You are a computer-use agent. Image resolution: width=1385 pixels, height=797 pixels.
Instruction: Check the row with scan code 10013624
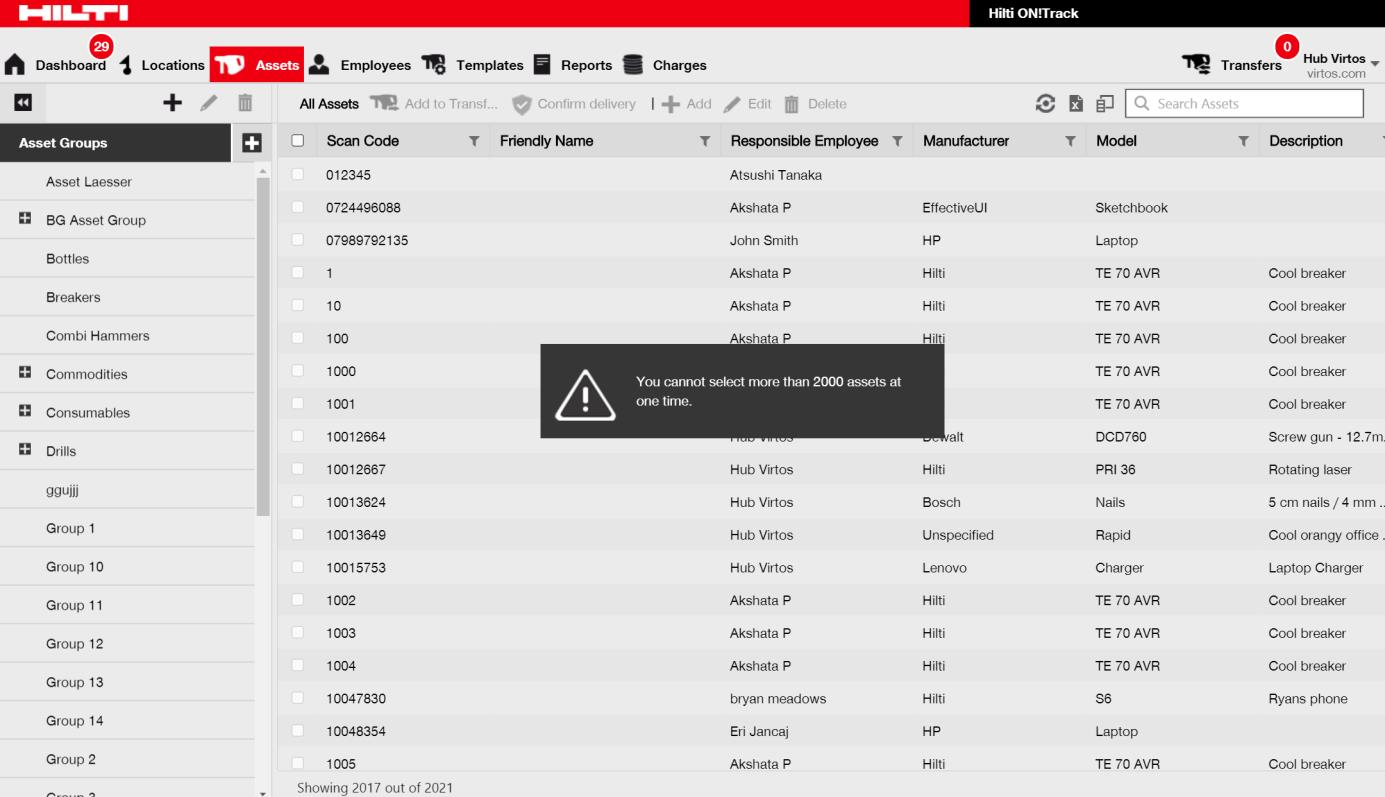(x=297, y=502)
